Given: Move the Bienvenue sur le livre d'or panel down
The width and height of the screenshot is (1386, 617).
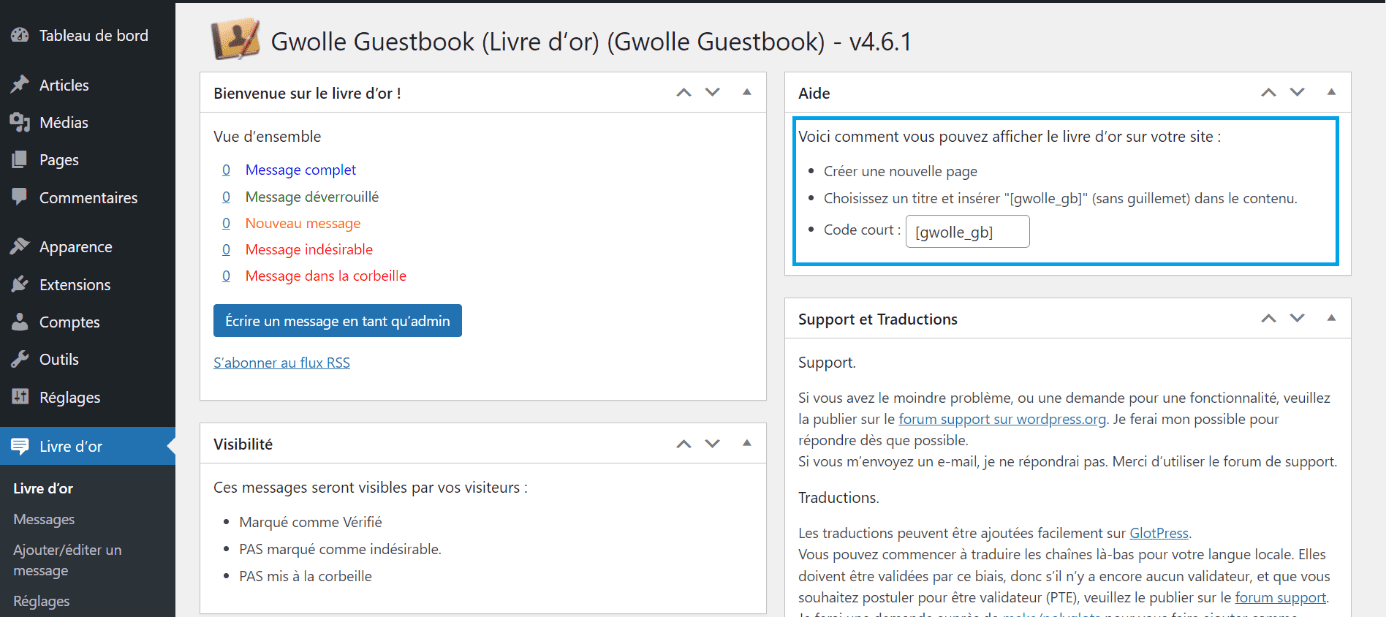Looking at the screenshot, I should pyautogui.click(x=712, y=93).
